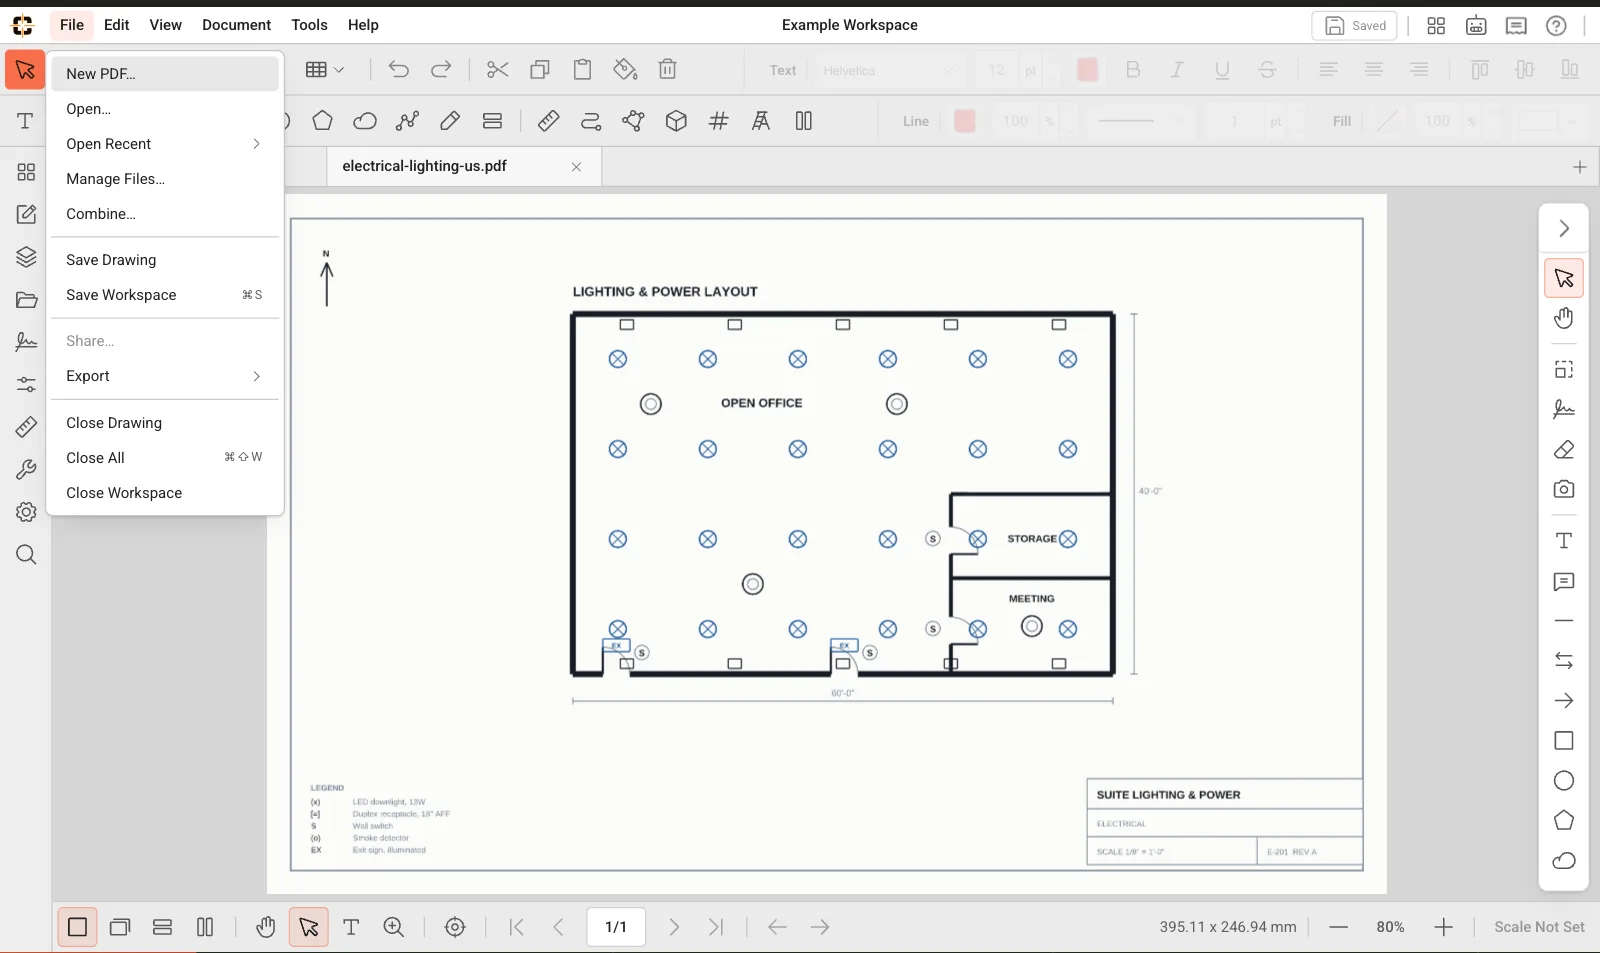Click the paste clipboard icon in toolbar
Viewport: 1600px width, 953px height.
(x=583, y=70)
